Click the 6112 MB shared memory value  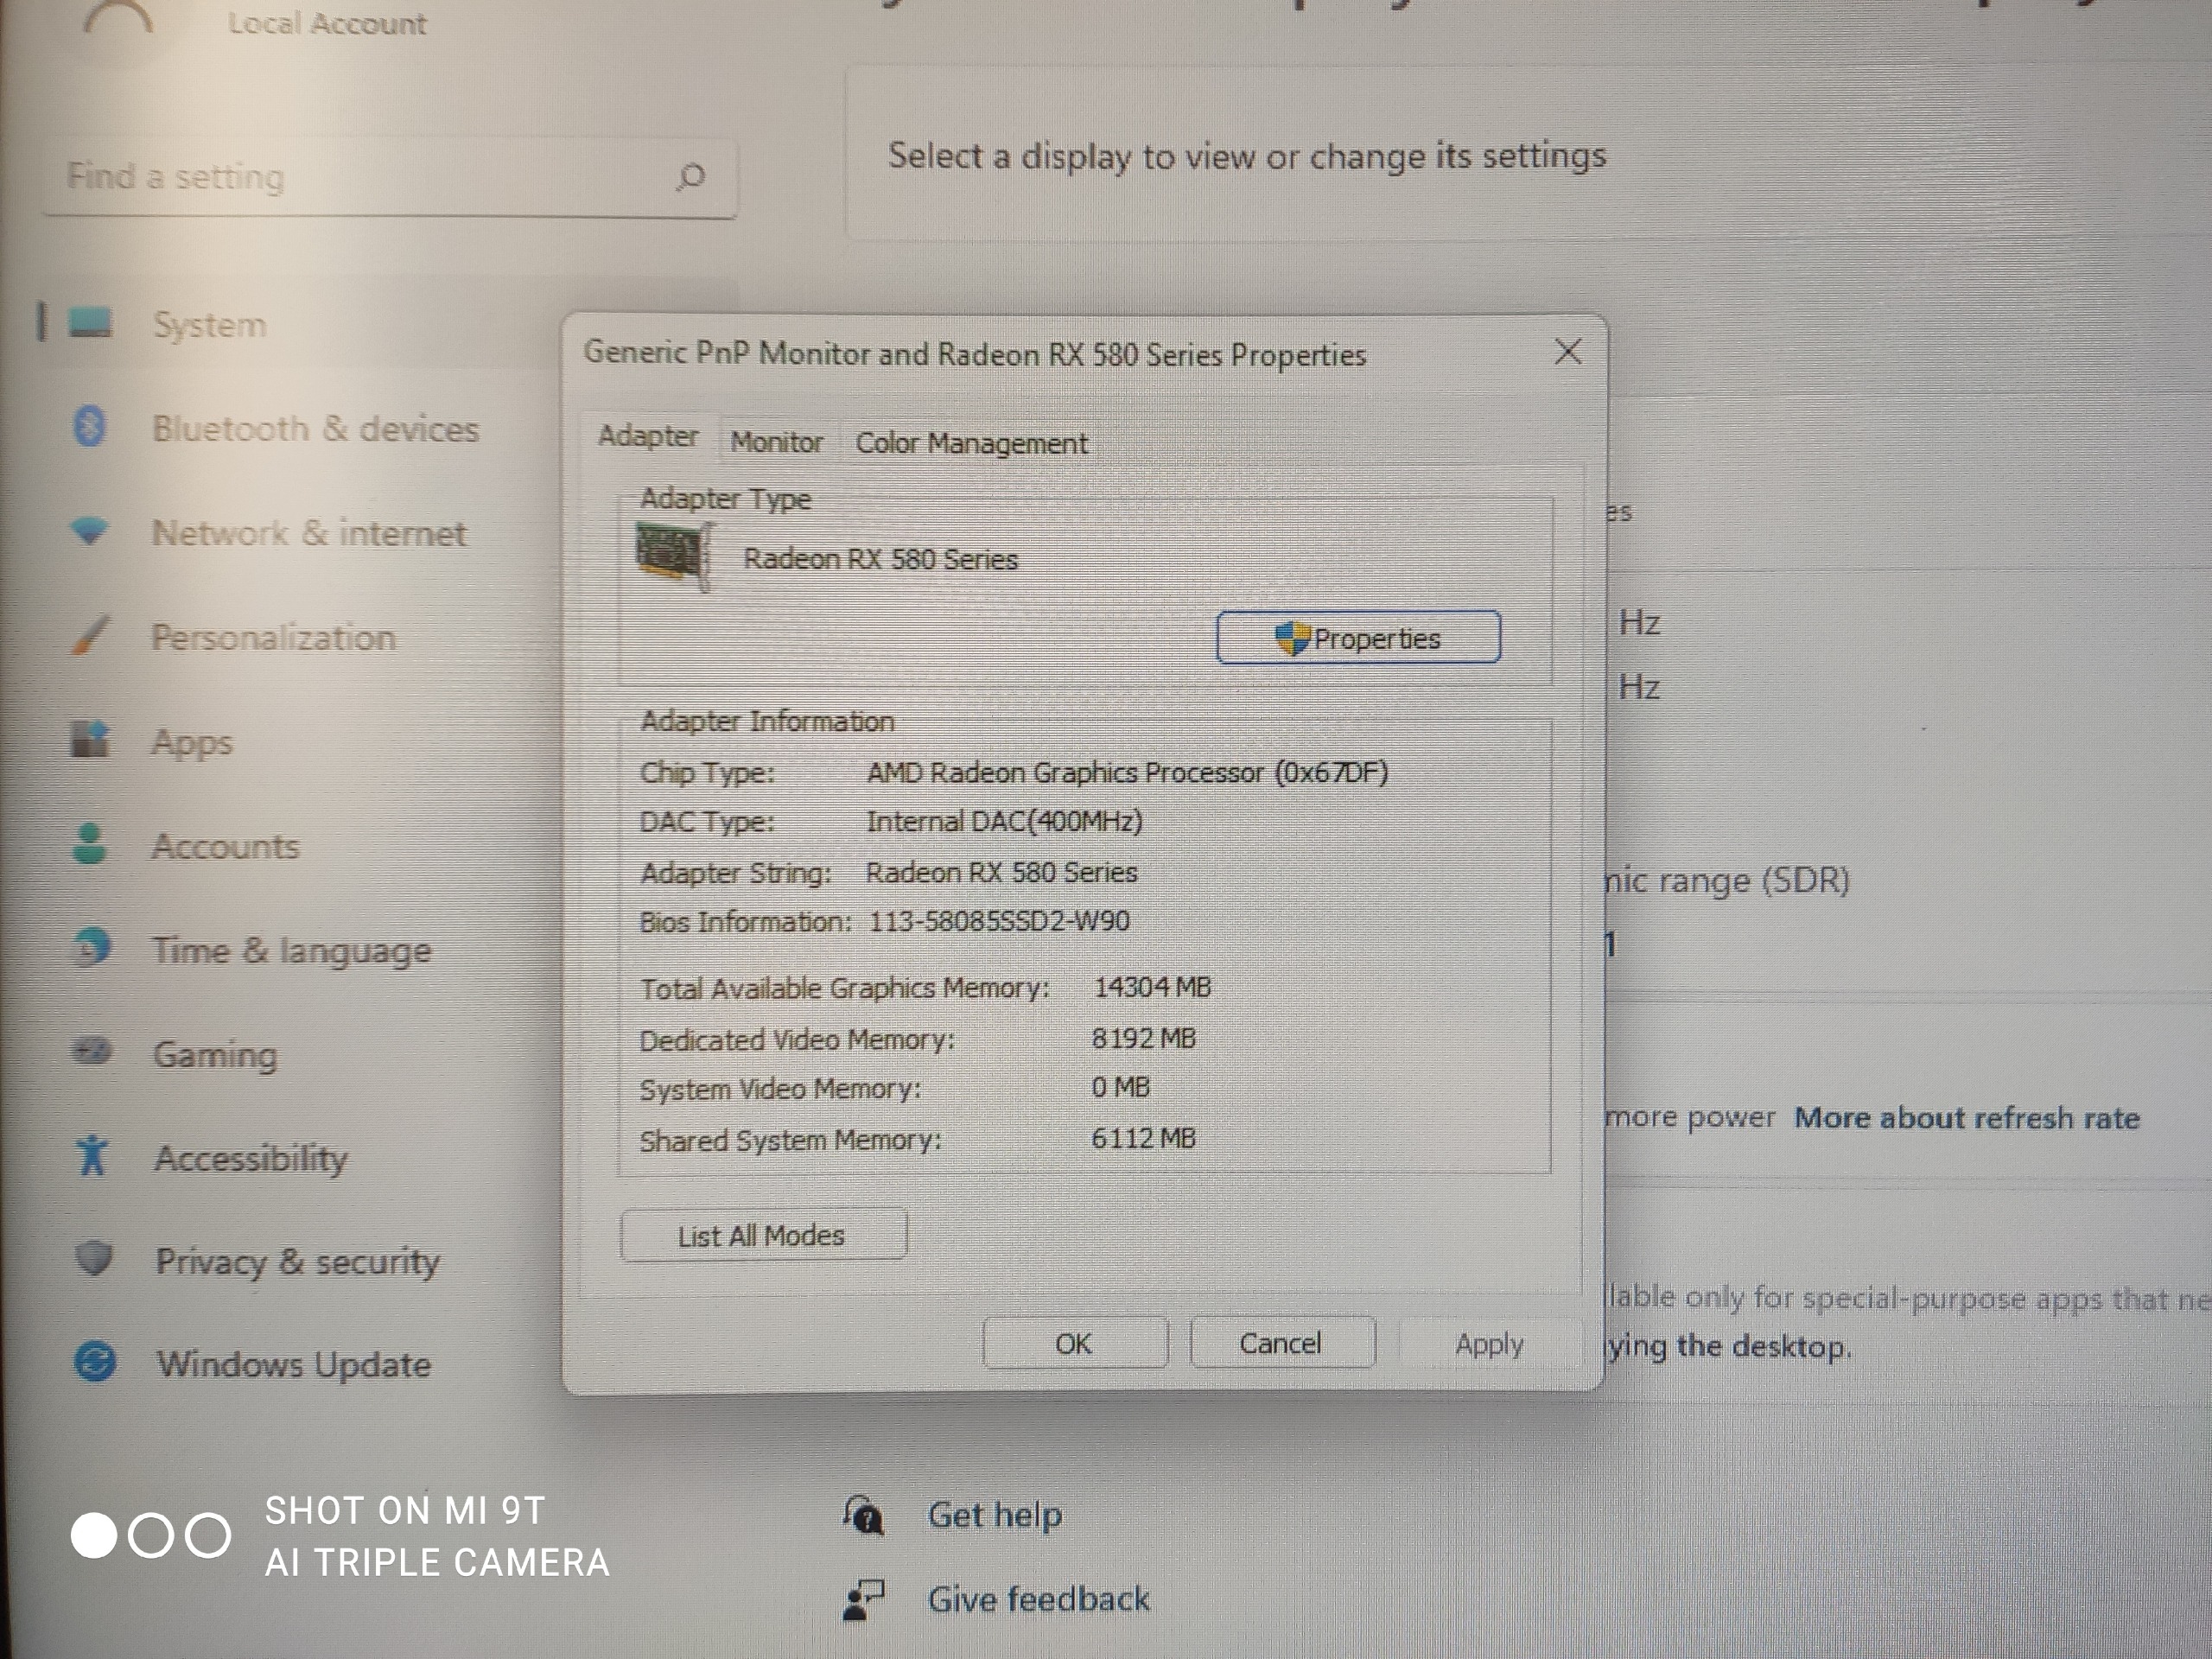[x=1144, y=1138]
